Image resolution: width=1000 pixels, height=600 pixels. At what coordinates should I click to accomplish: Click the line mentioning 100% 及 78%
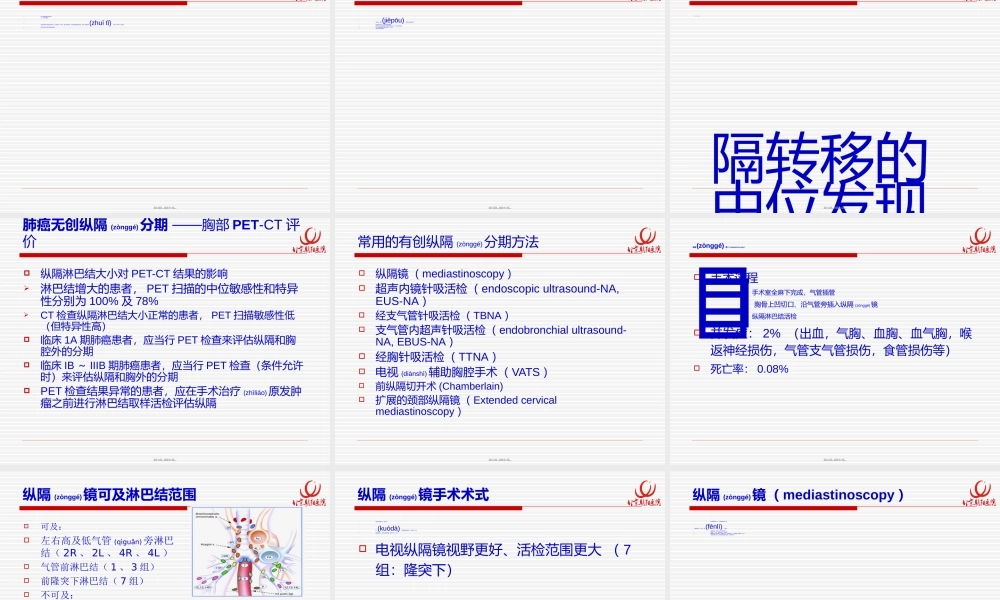pyautogui.click(x=169, y=295)
